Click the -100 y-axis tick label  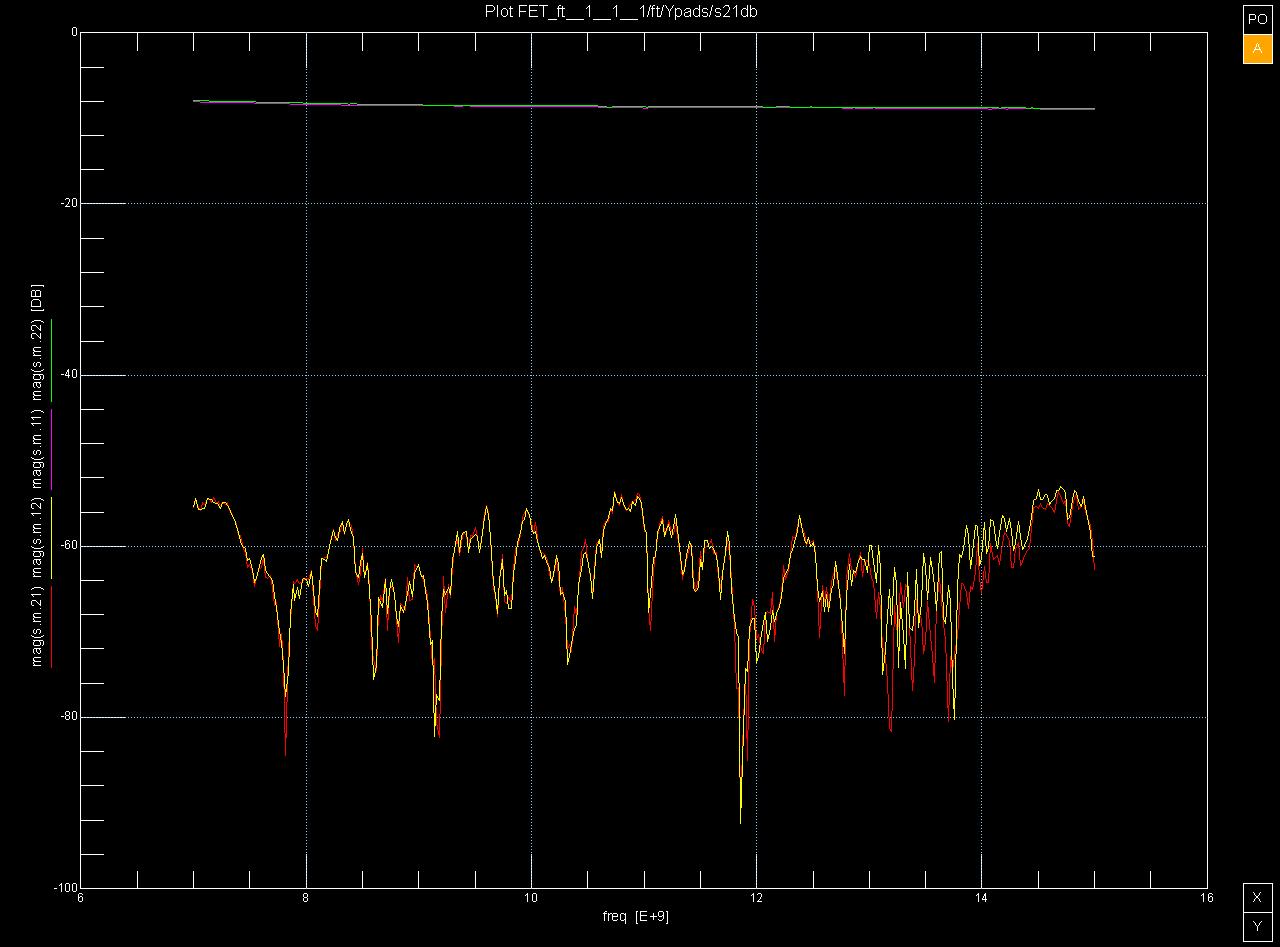64,888
